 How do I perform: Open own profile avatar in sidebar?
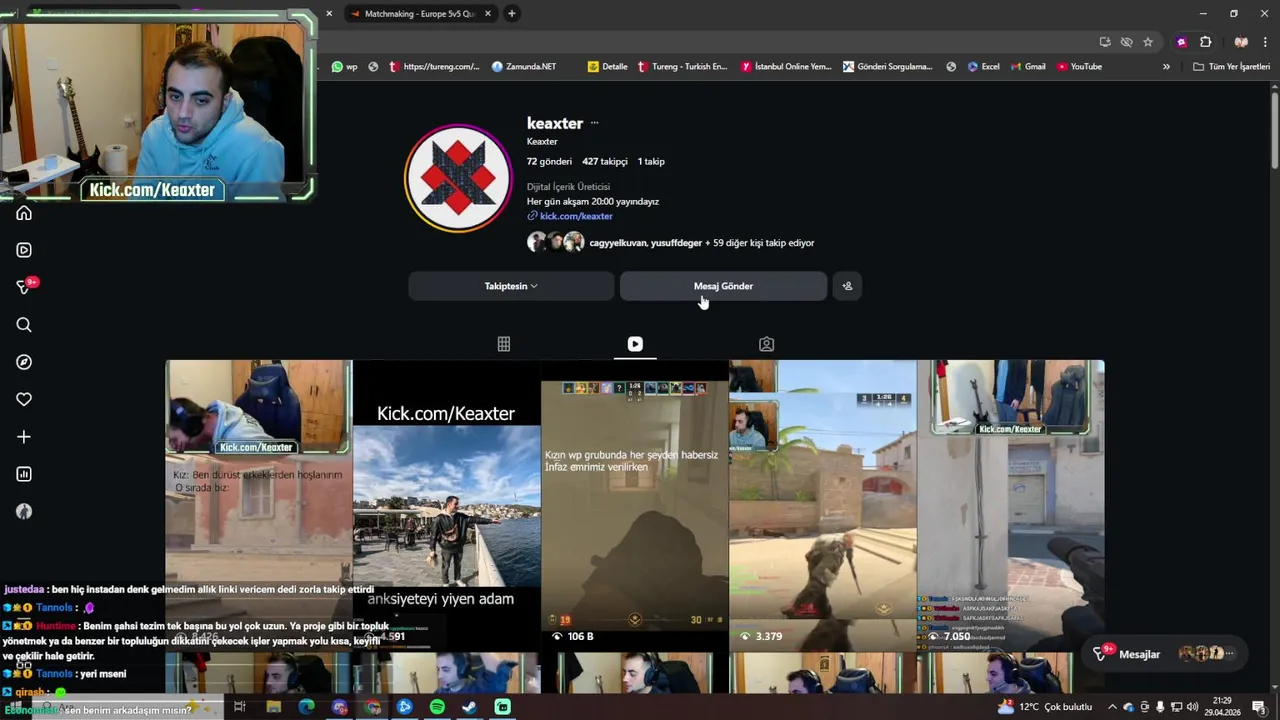coord(24,511)
